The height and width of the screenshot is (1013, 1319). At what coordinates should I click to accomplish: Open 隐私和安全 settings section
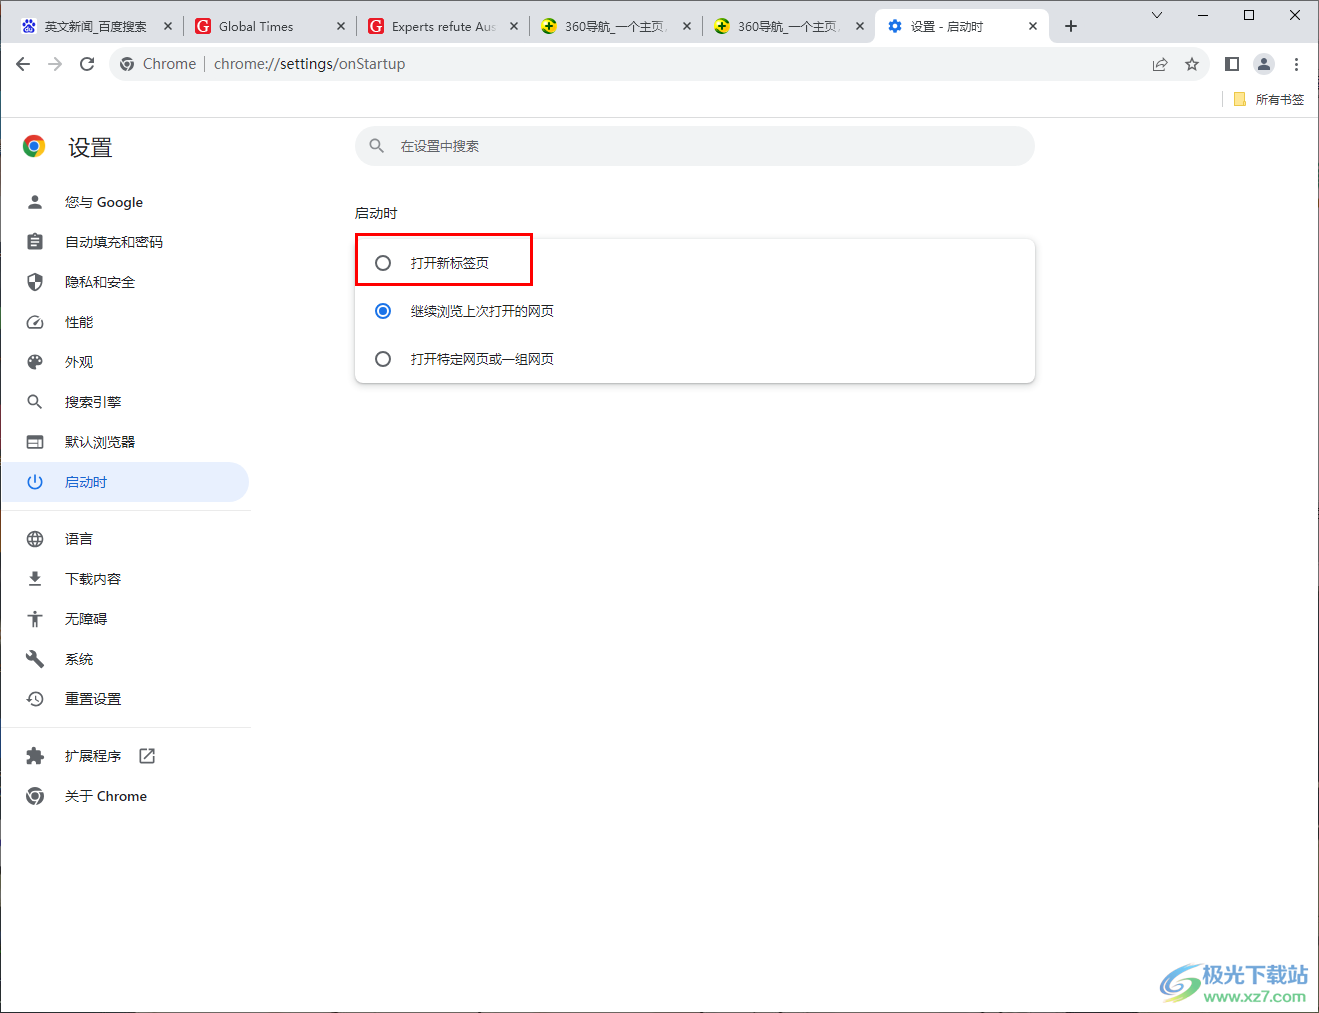125,282
